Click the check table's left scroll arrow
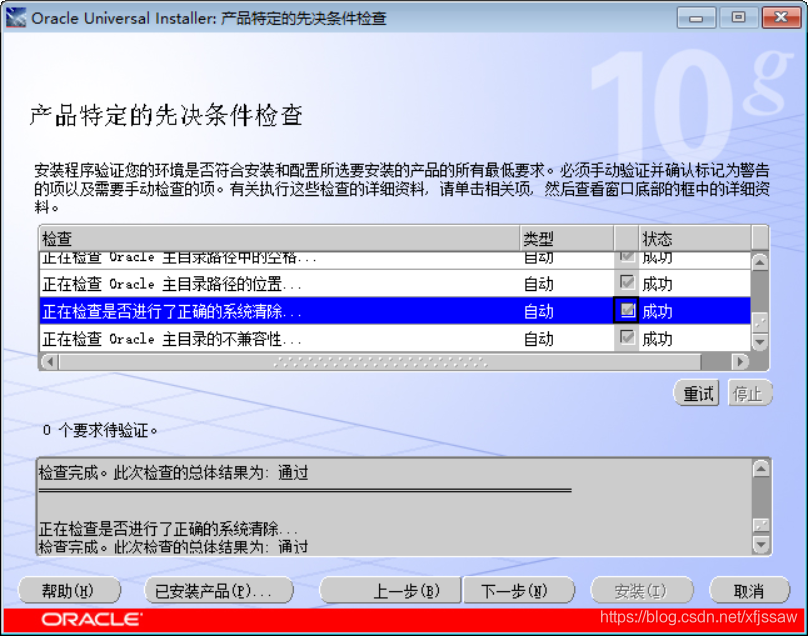Image resolution: width=808 pixels, height=636 pixels. pyautogui.click(x=49, y=362)
